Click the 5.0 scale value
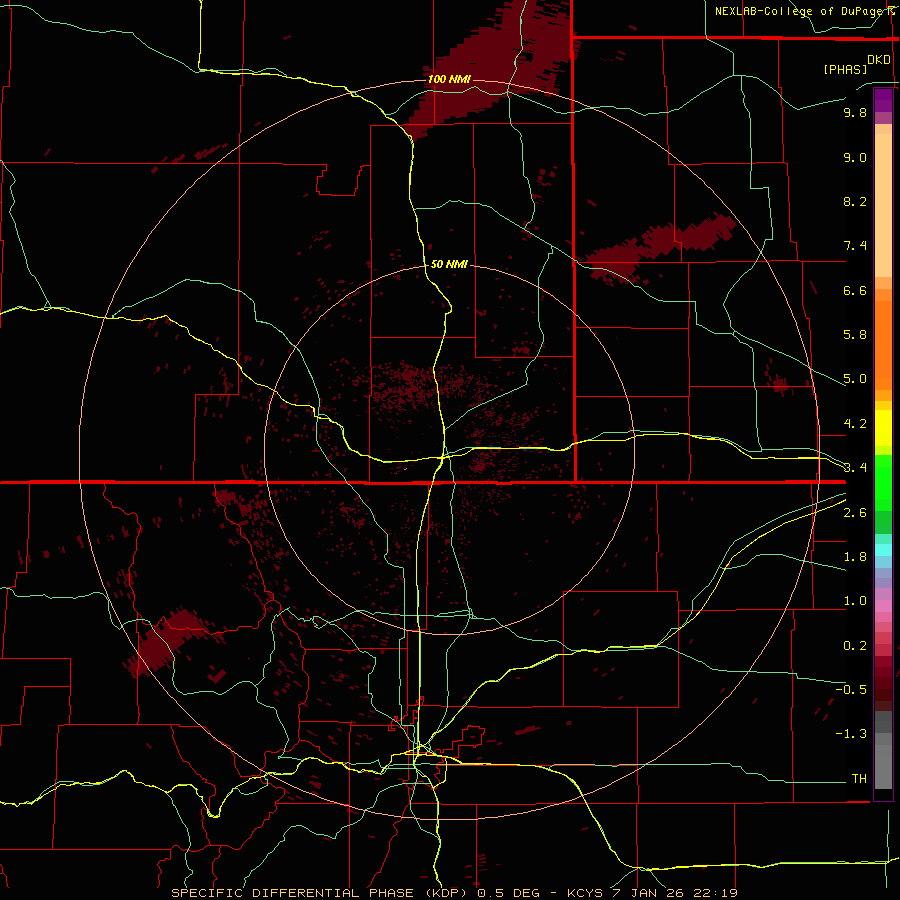 (x=855, y=379)
